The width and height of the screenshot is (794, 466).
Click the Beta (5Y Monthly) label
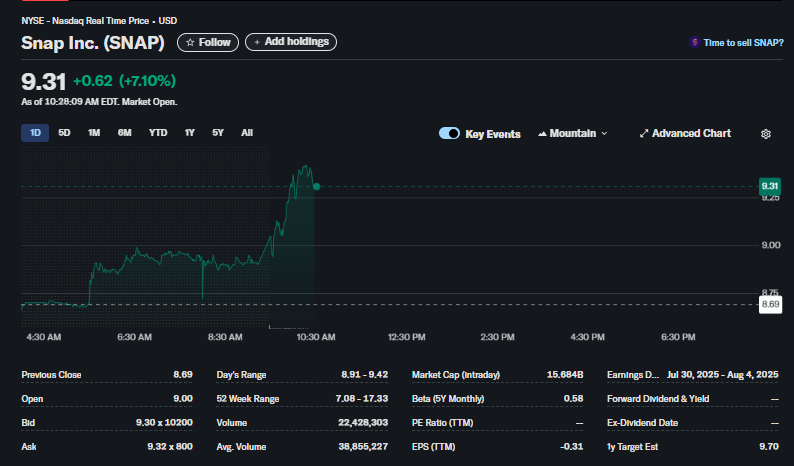(448, 399)
